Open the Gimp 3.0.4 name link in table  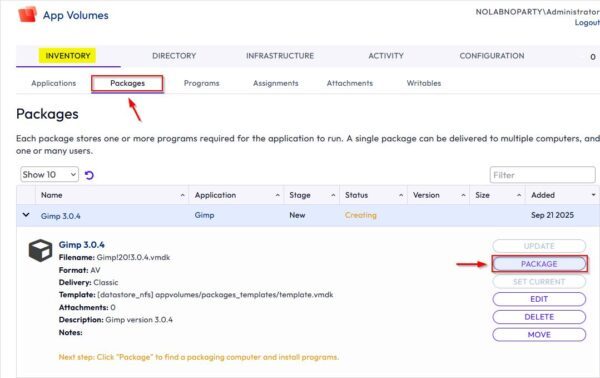coord(60,216)
